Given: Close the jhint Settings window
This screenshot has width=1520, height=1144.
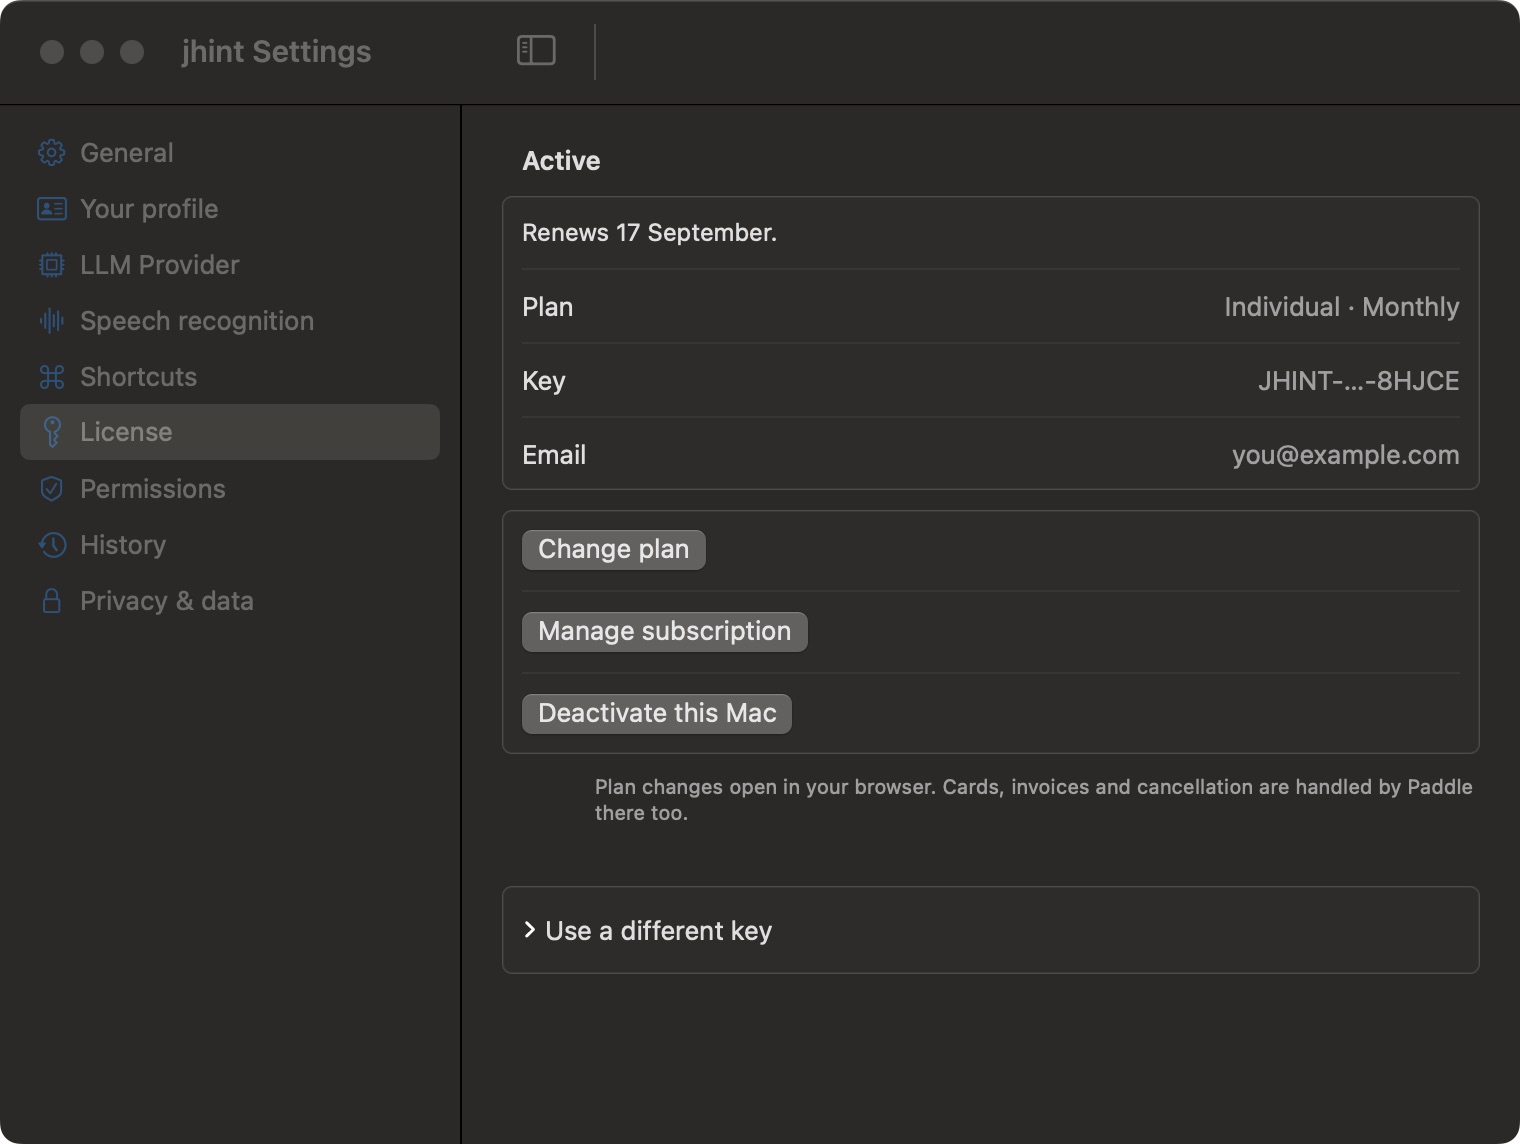Looking at the screenshot, I should point(52,51).
